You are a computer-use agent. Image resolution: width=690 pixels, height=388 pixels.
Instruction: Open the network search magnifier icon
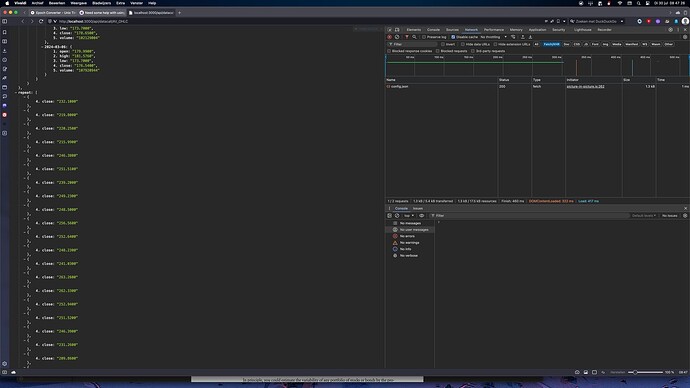414,37
